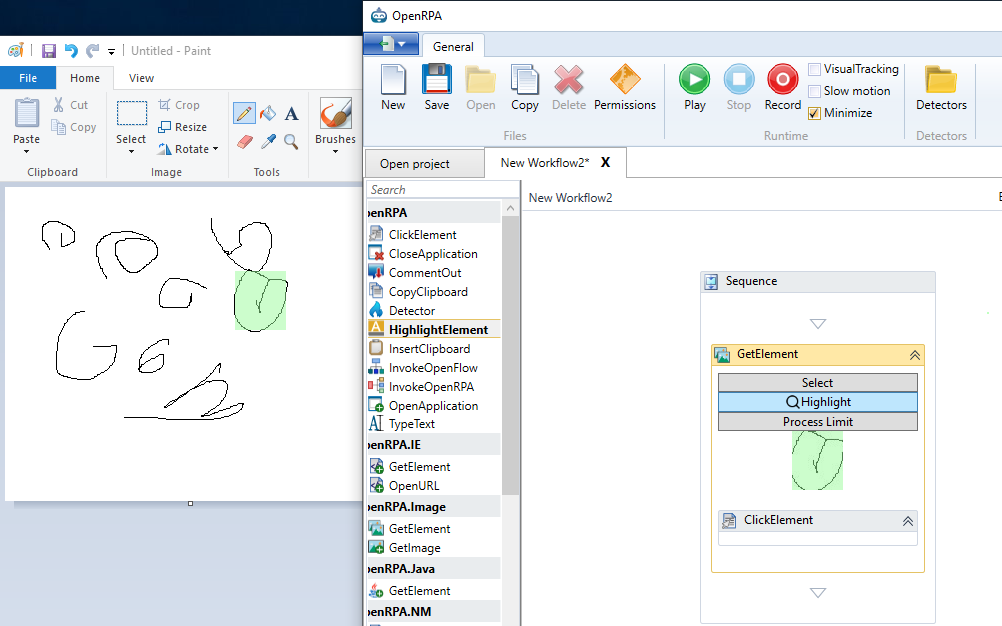Select the Pencil tool in Paint

(x=244, y=113)
